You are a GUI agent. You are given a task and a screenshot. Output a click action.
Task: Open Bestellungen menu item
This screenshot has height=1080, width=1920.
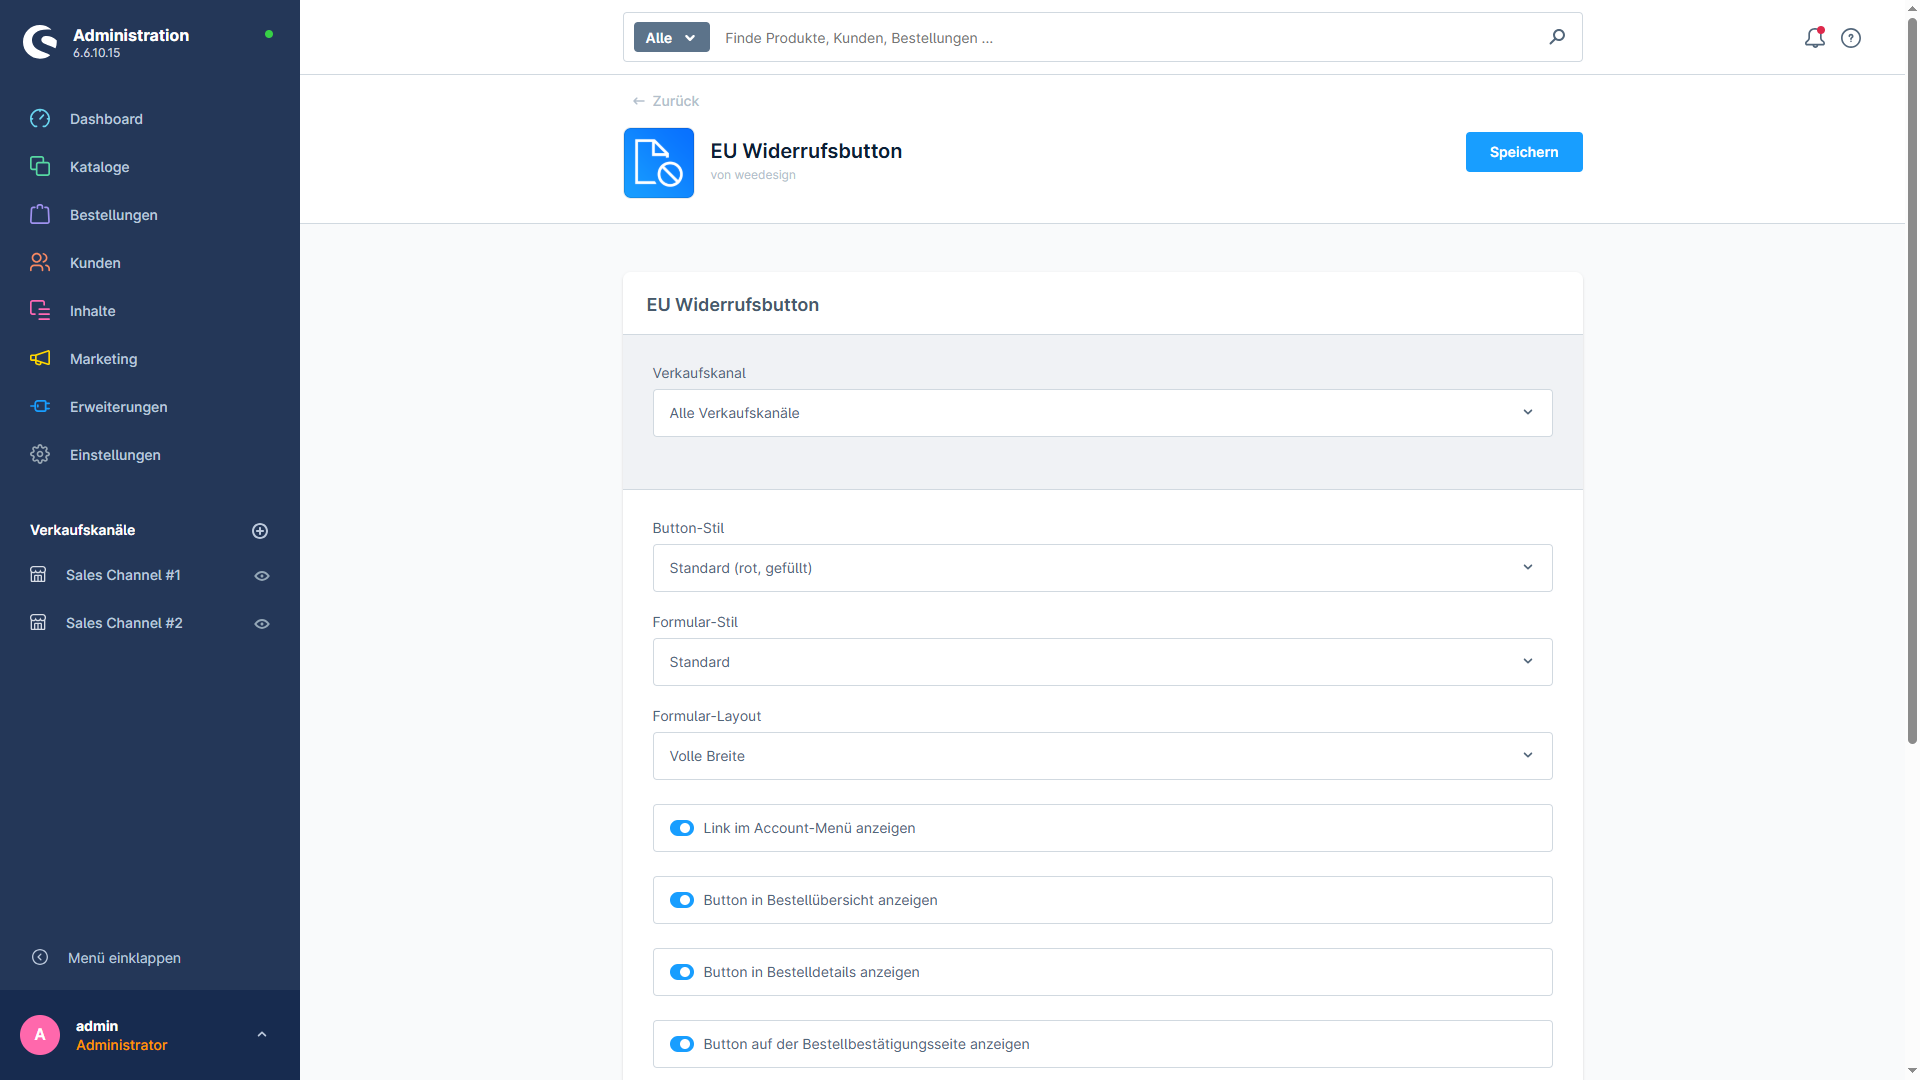(x=150, y=215)
